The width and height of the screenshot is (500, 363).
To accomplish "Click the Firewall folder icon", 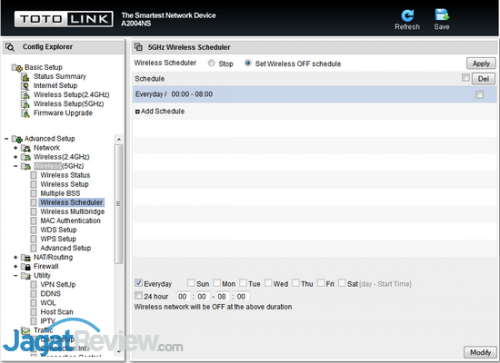I will 26,267.
